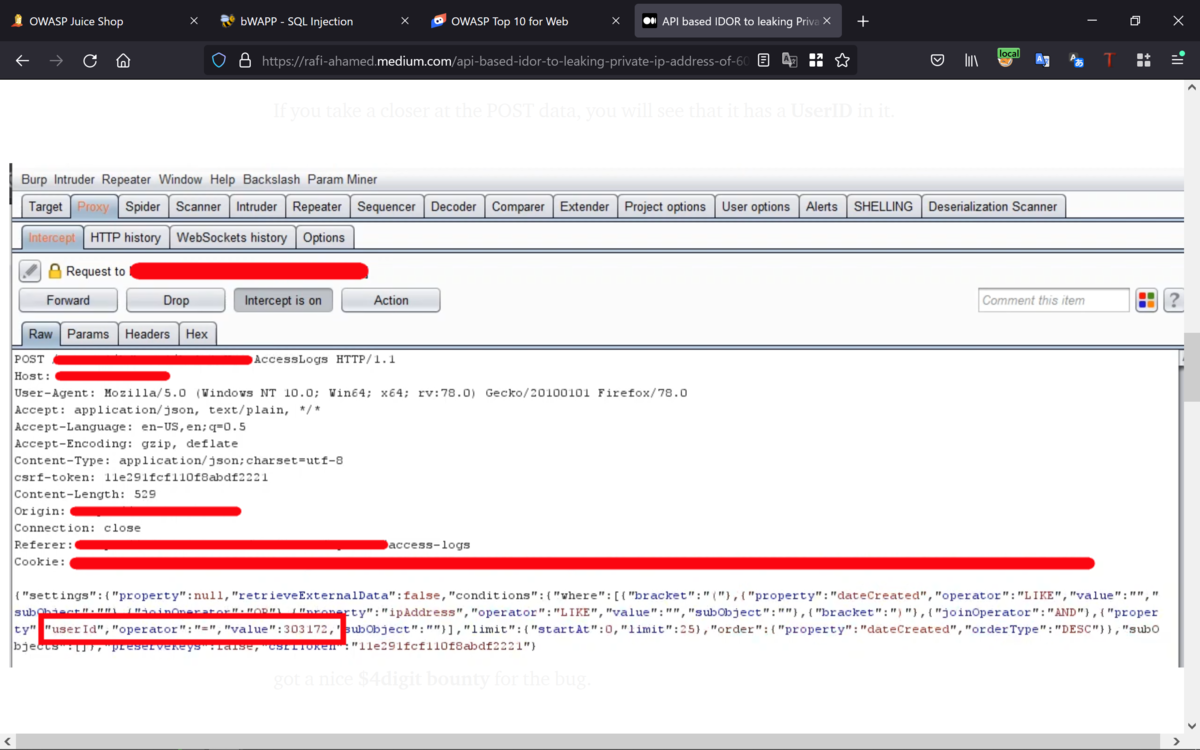1200x750 pixels.
Task: Open the Firefox home page
Action: (123, 61)
